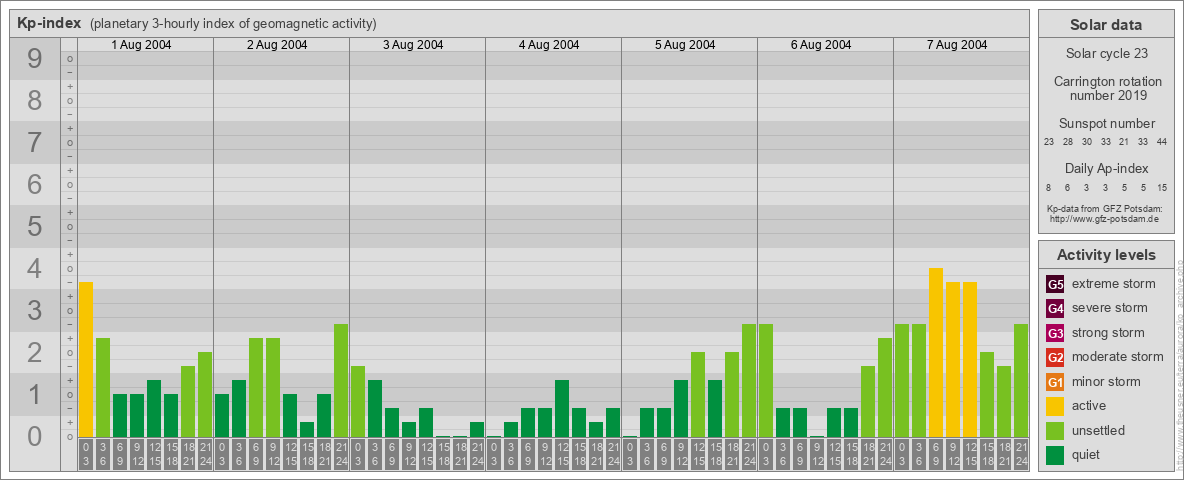Click the 0-3 bar on 6 Aug
Viewport: 1184px width, 480px height.
pyautogui.click(x=766, y=380)
